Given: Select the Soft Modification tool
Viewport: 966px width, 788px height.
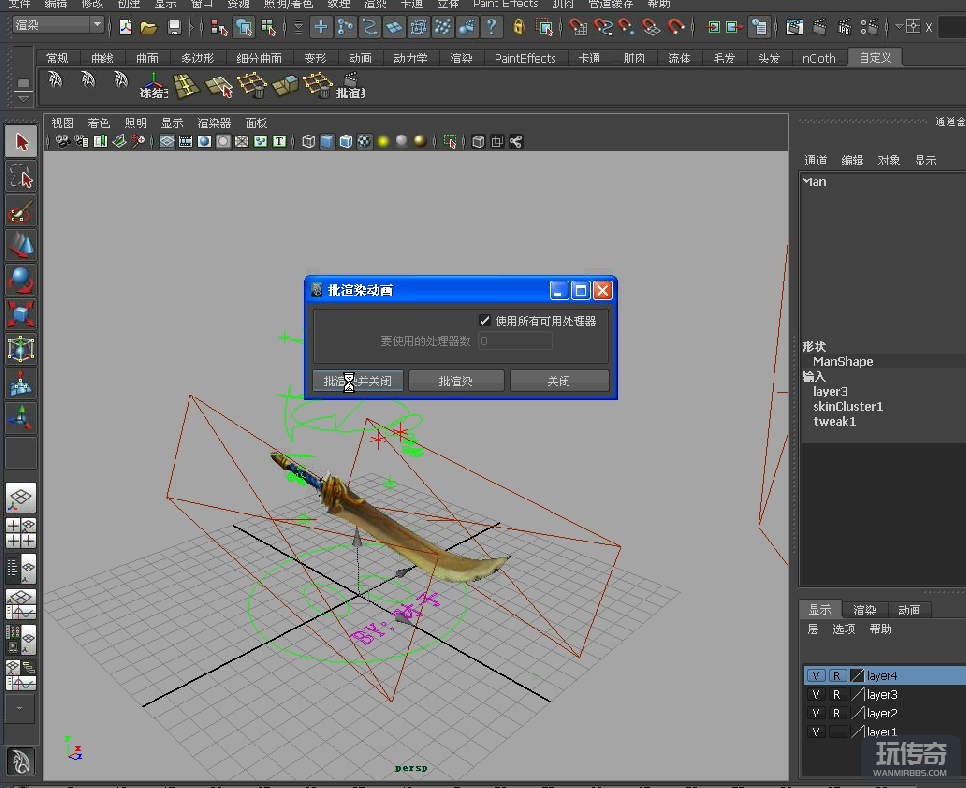Looking at the screenshot, I should pos(21,383).
